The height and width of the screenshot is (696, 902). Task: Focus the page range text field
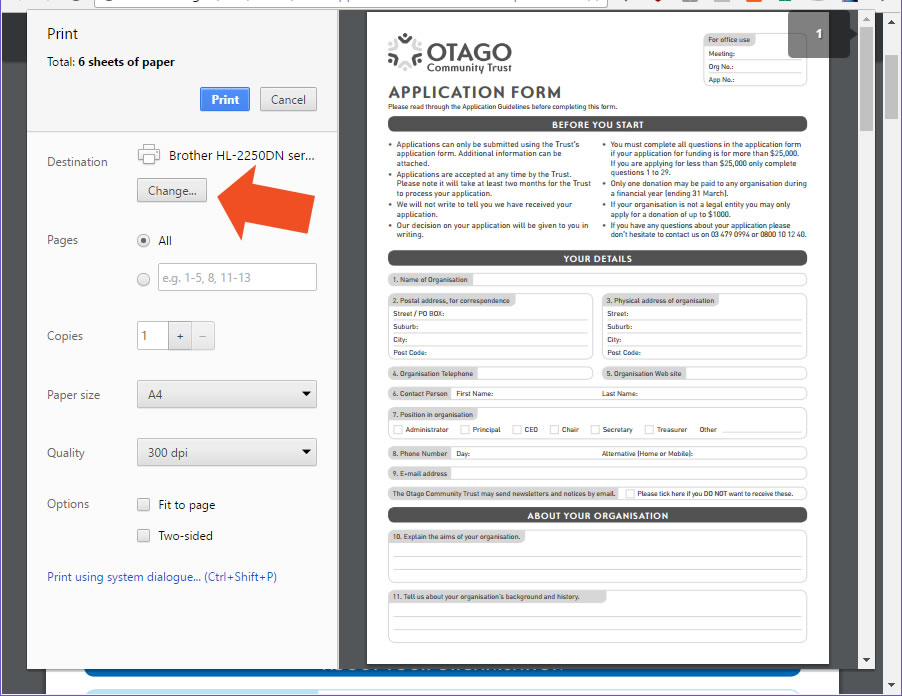(x=237, y=277)
